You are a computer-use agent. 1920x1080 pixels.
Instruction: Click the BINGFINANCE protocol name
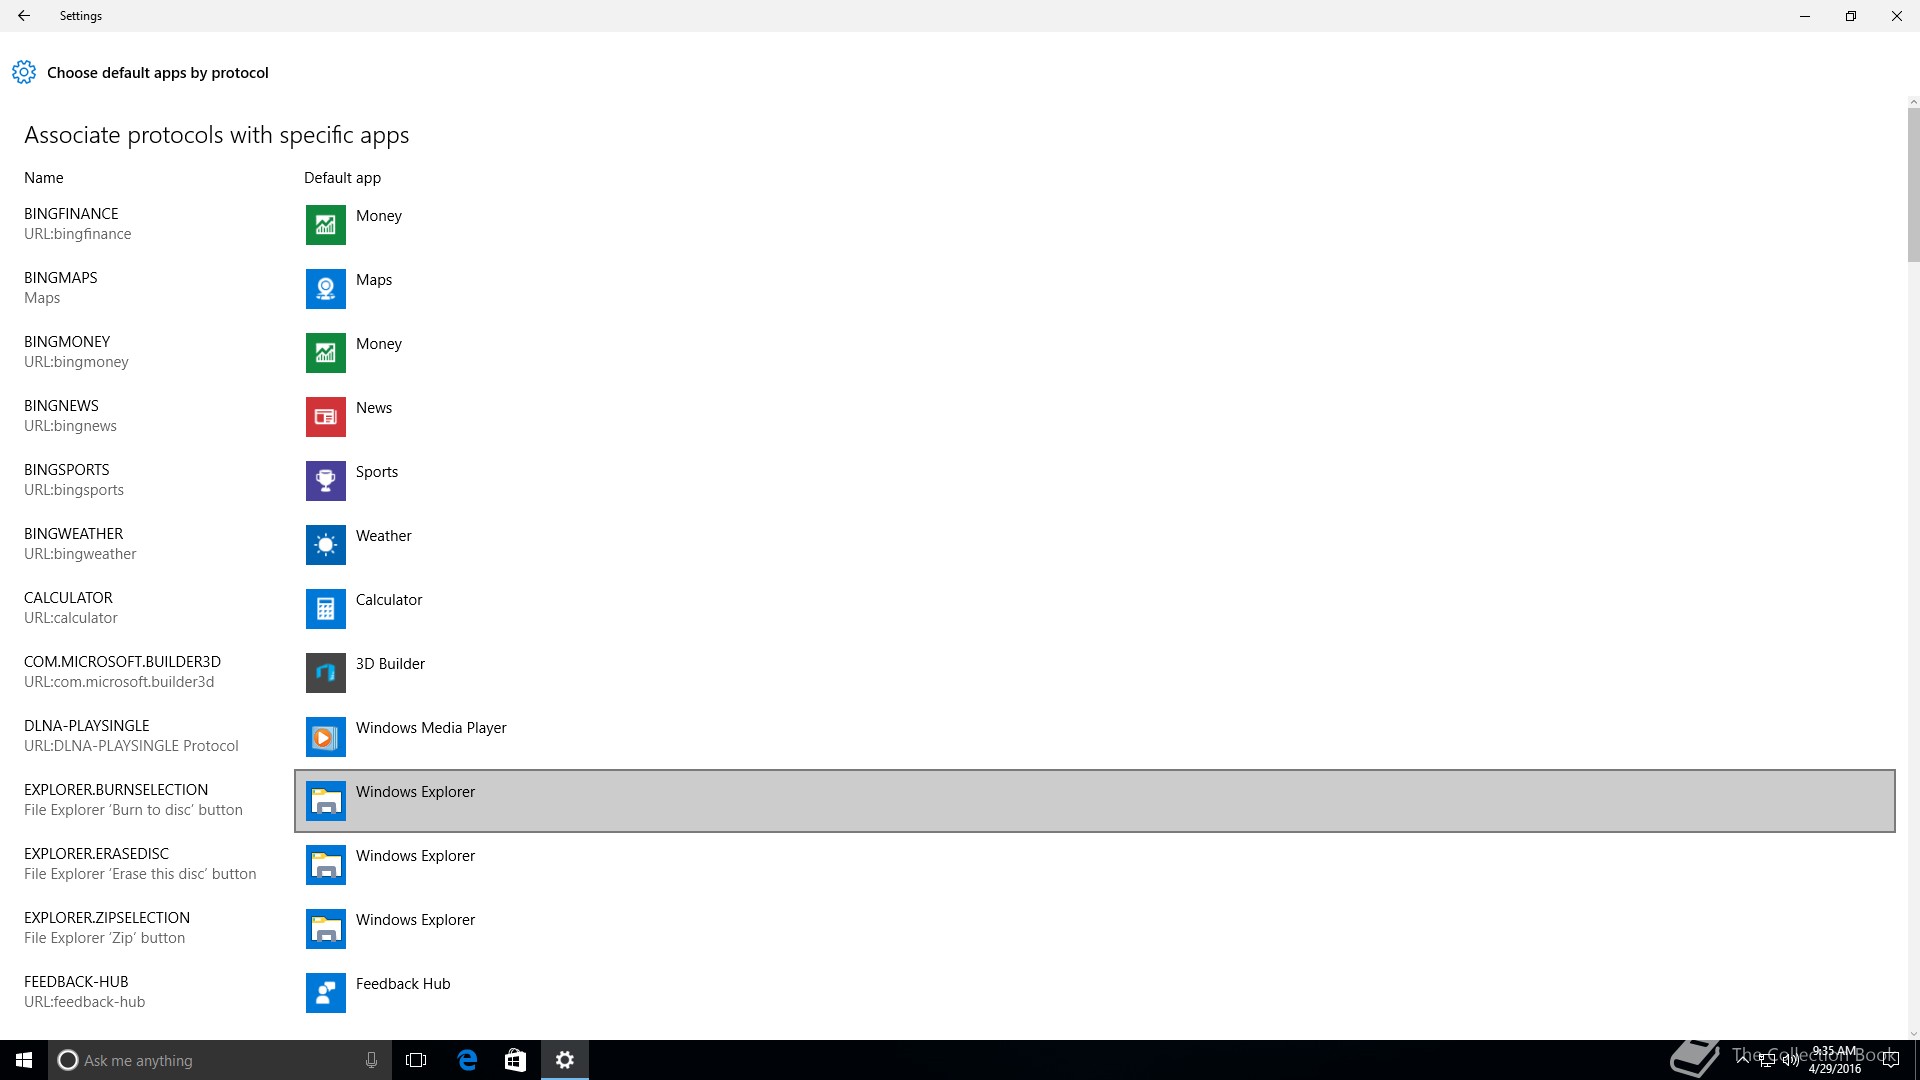(x=71, y=214)
